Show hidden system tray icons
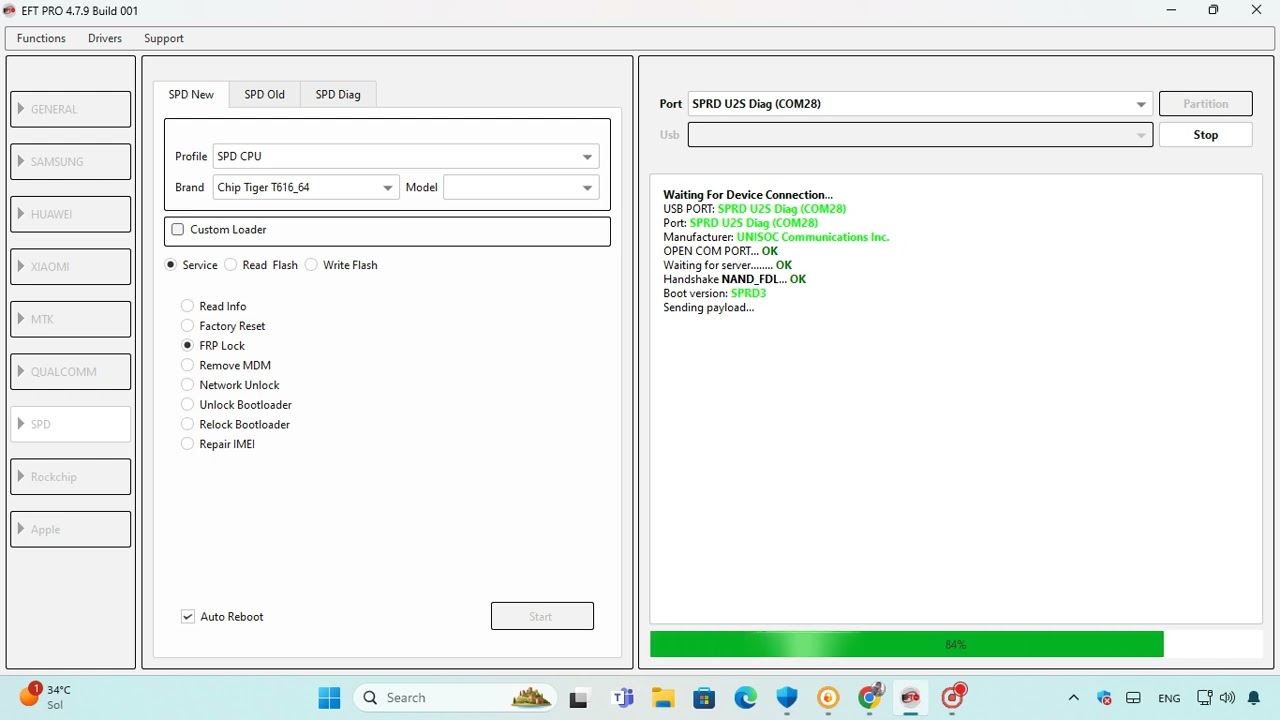The width and height of the screenshot is (1280, 720). [1073, 698]
